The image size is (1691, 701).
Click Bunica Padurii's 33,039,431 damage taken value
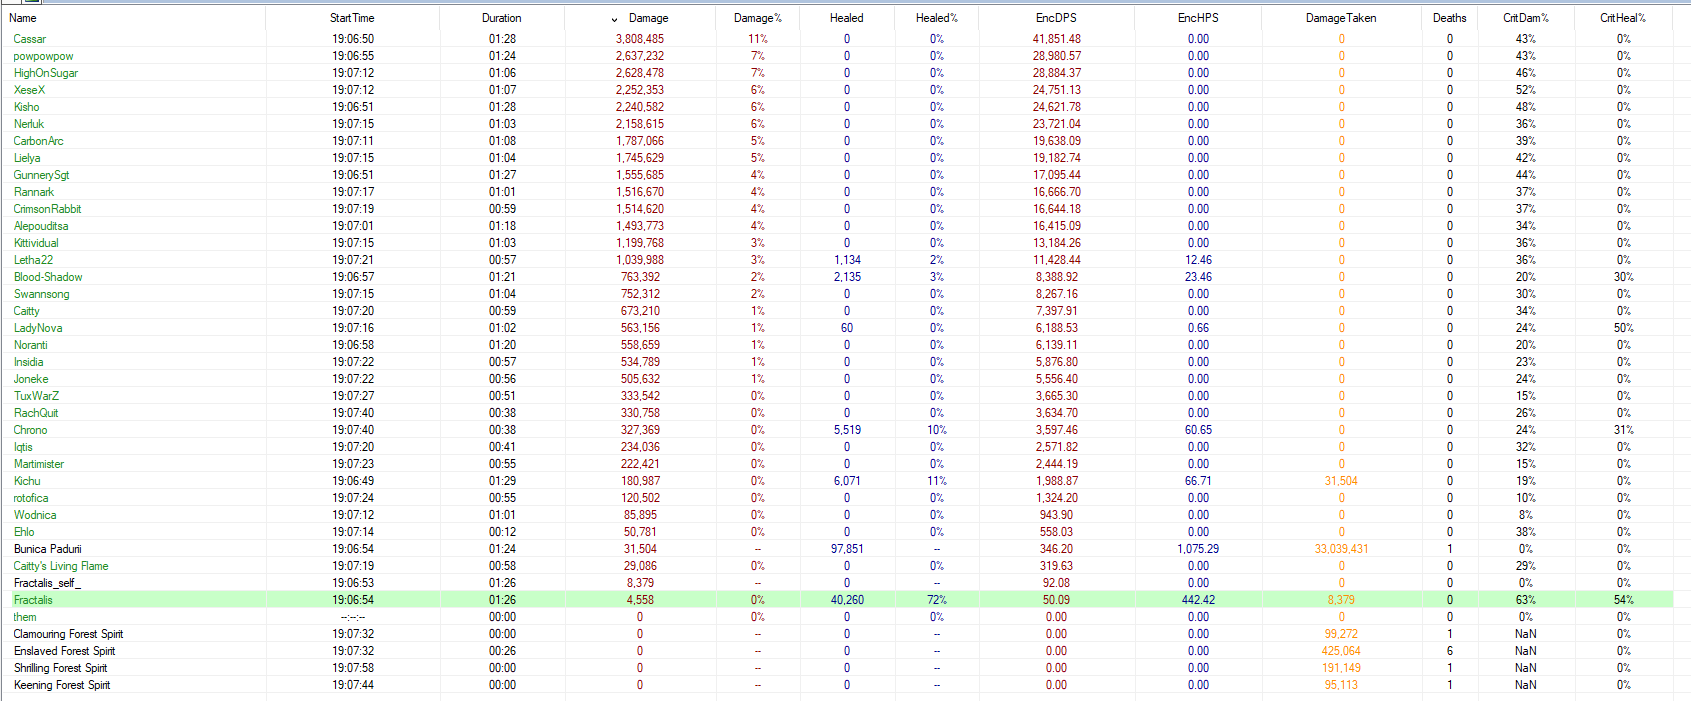pyautogui.click(x=1341, y=549)
